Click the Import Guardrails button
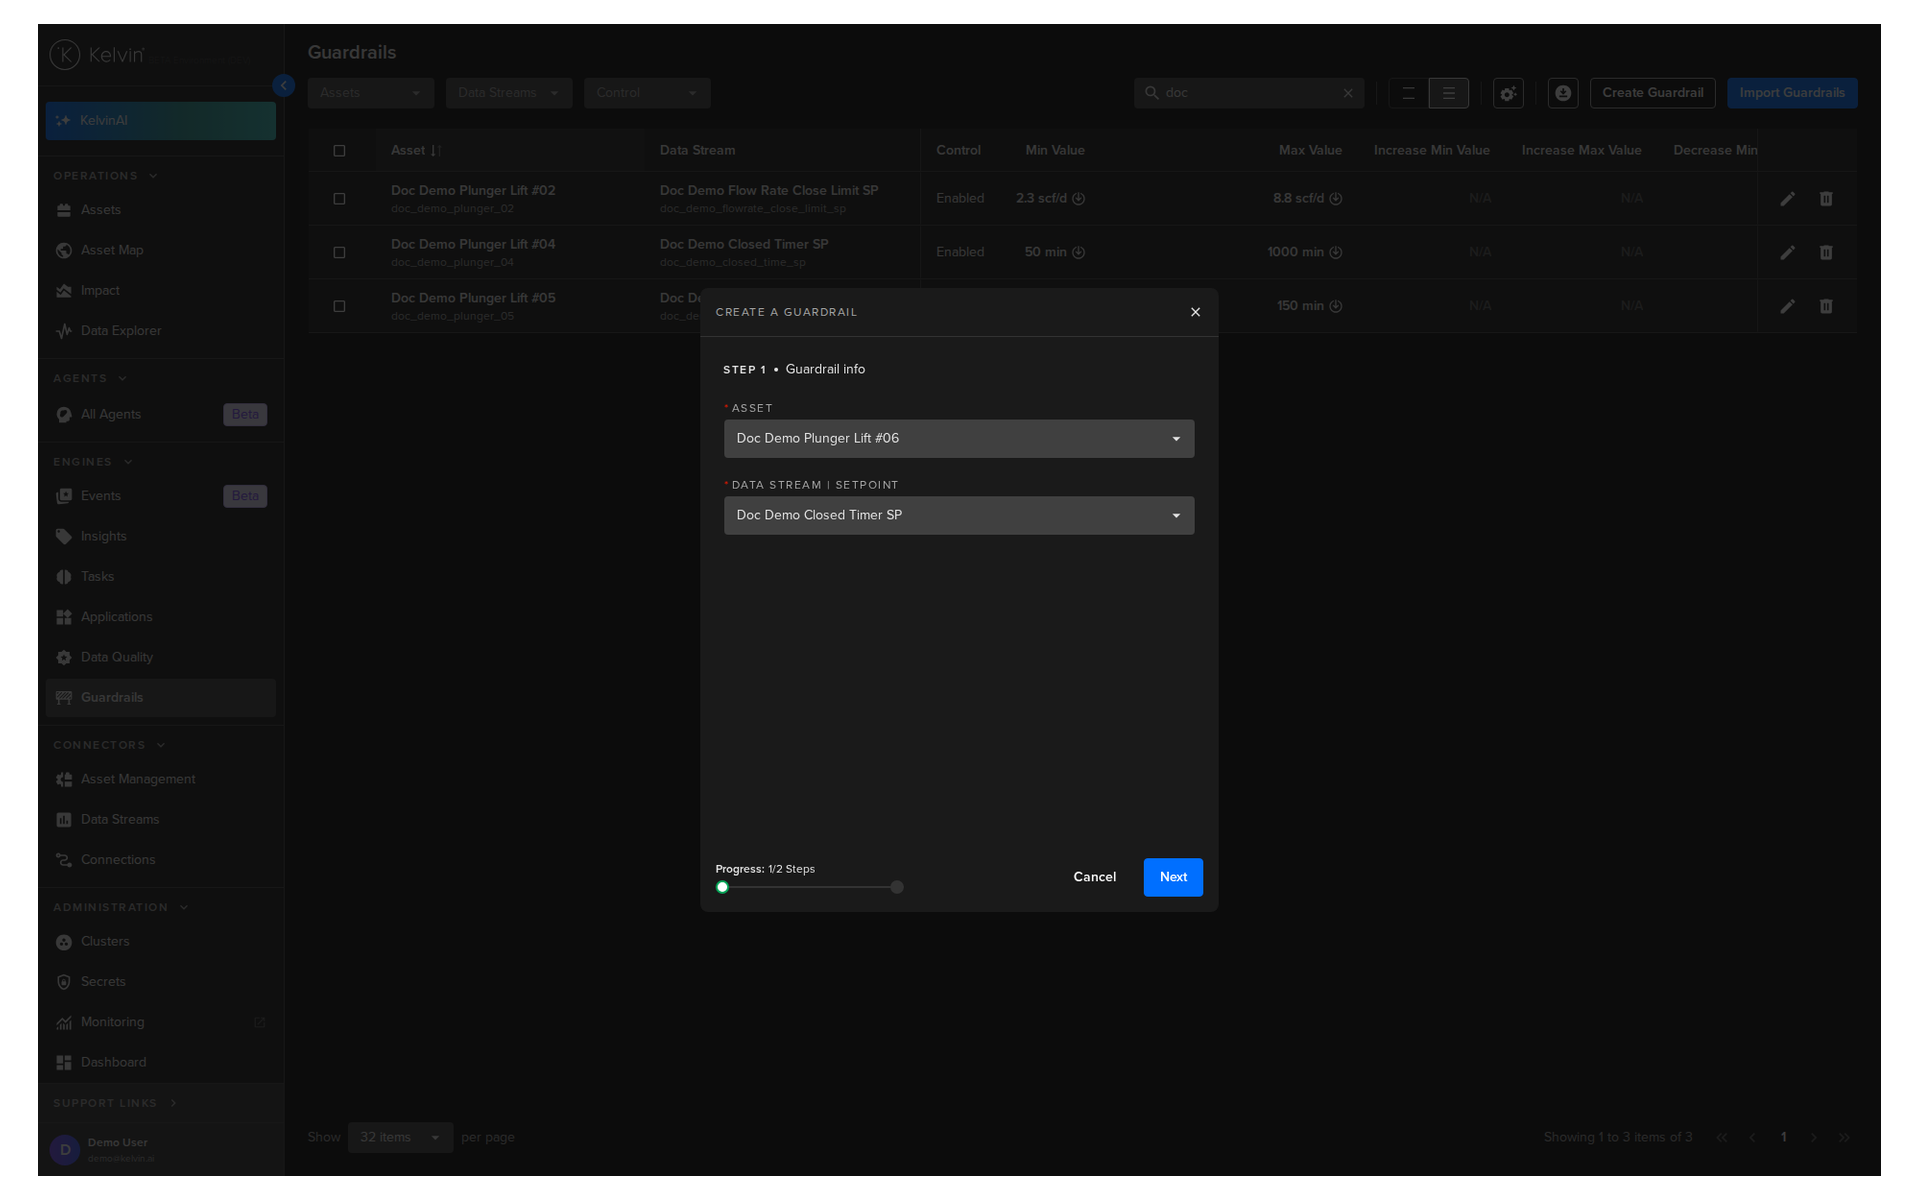The height and width of the screenshot is (1200, 1920). pos(1792,93)
